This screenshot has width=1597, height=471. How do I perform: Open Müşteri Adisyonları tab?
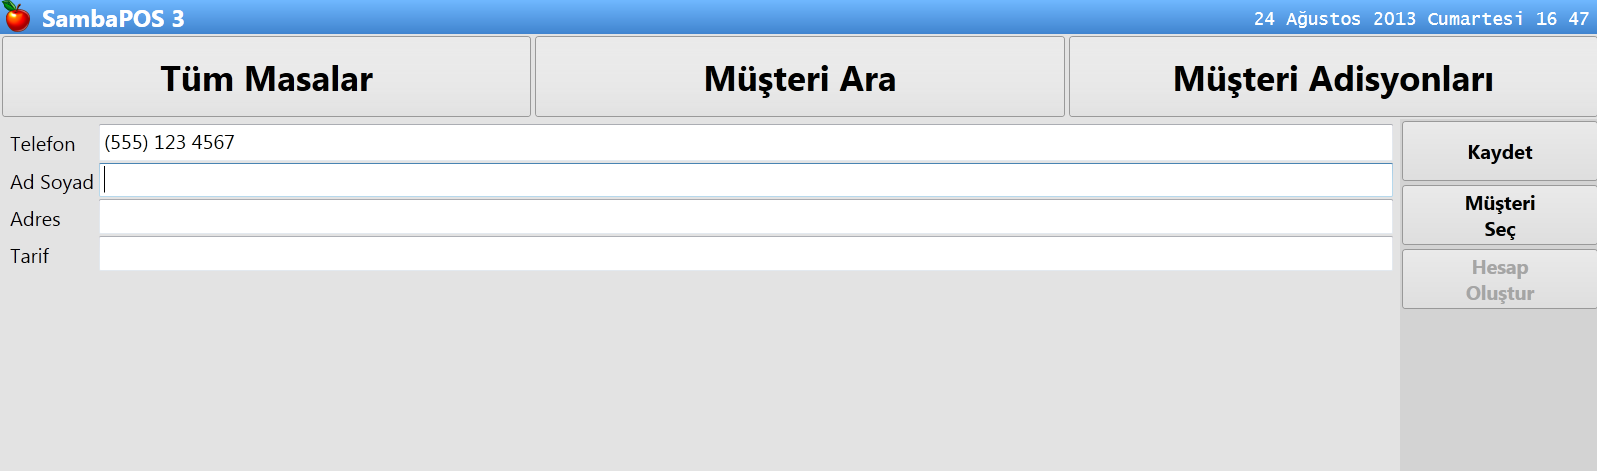pos(1332,78)
